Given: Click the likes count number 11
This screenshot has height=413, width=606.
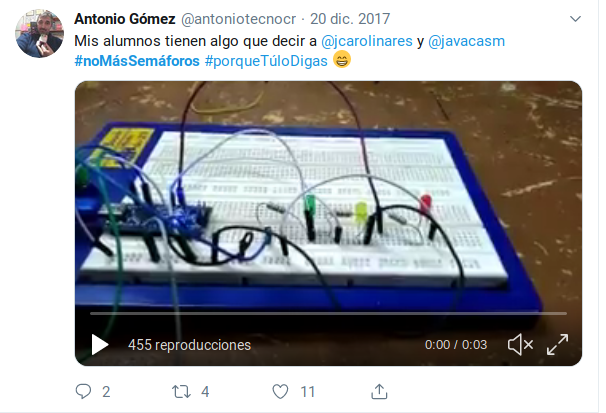Looking at the screenshot, I should coord(308,392).
